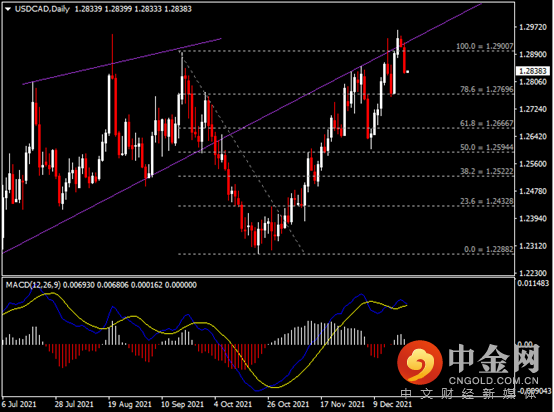The width and height of the screenshot is (554, 412).
Task: Select the 100.0 = 1.29007 Fibonacci label
Action: coord(485,46)
